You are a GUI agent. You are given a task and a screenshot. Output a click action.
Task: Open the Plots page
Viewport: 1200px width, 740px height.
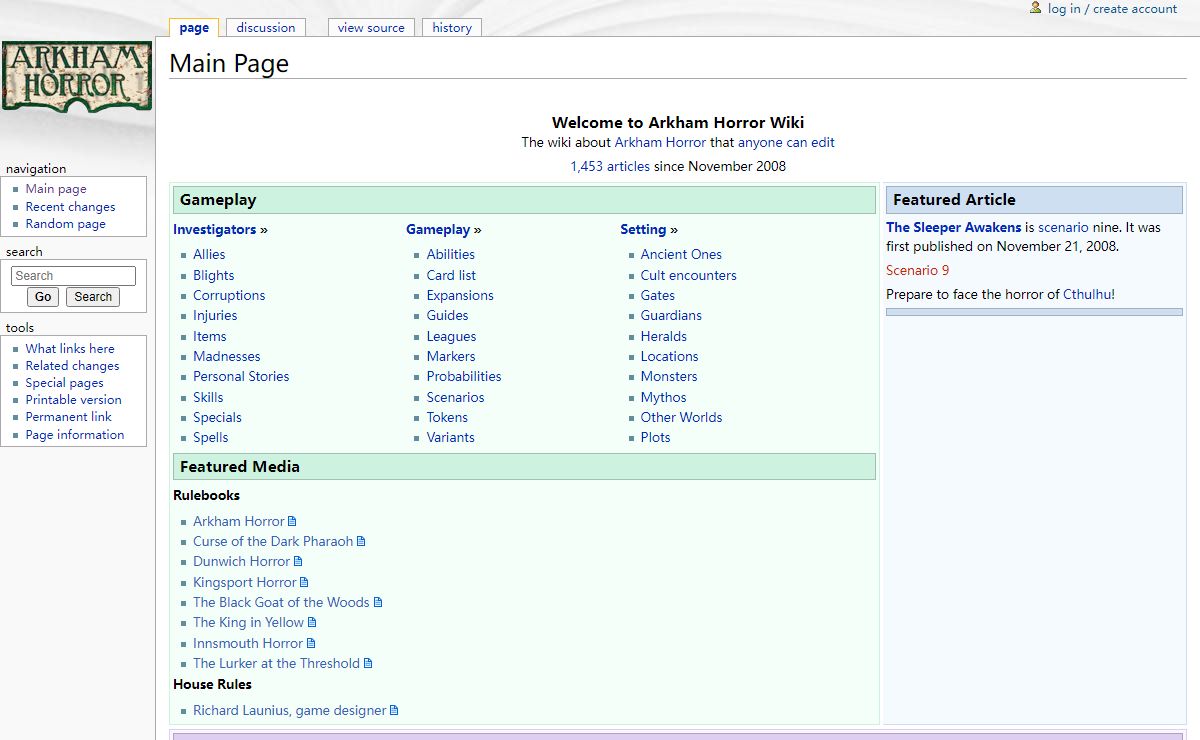[655, 437]
